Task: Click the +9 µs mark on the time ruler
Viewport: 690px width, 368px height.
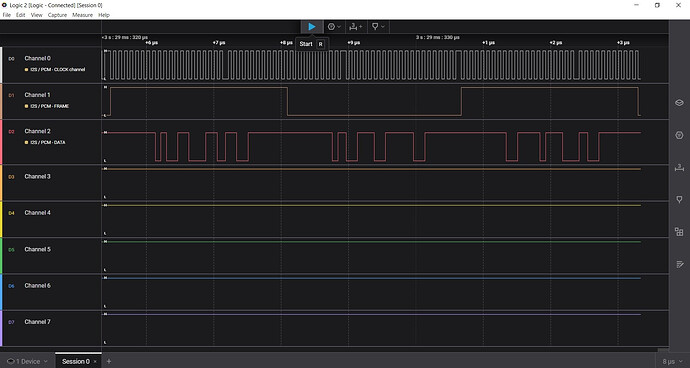Action: point(353,43)
